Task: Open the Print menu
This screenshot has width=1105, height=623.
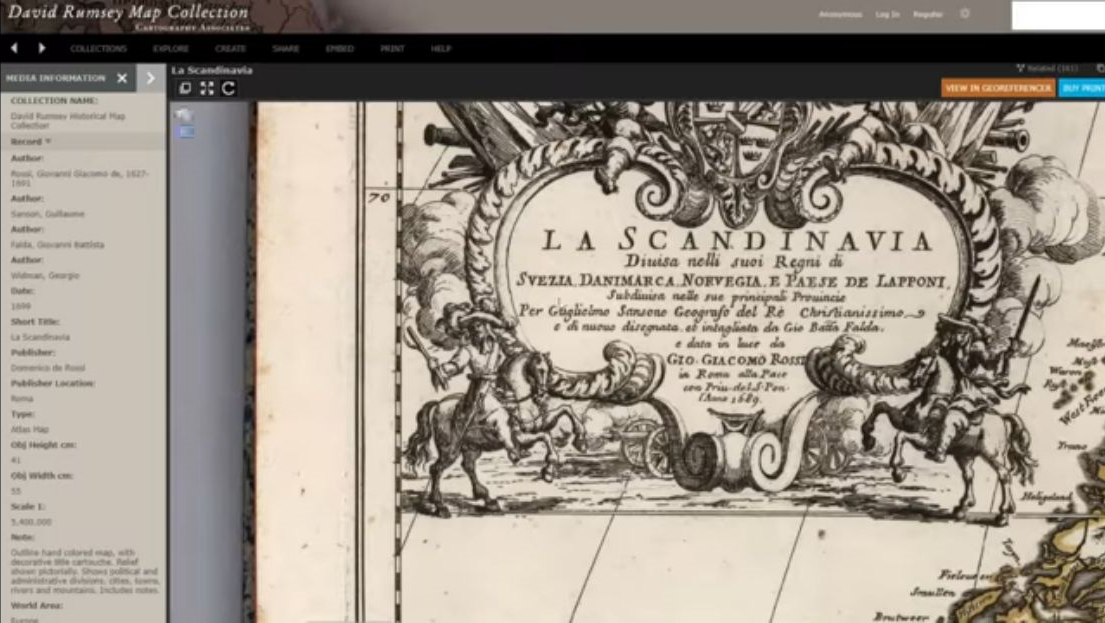Action: tap(392, 49)
